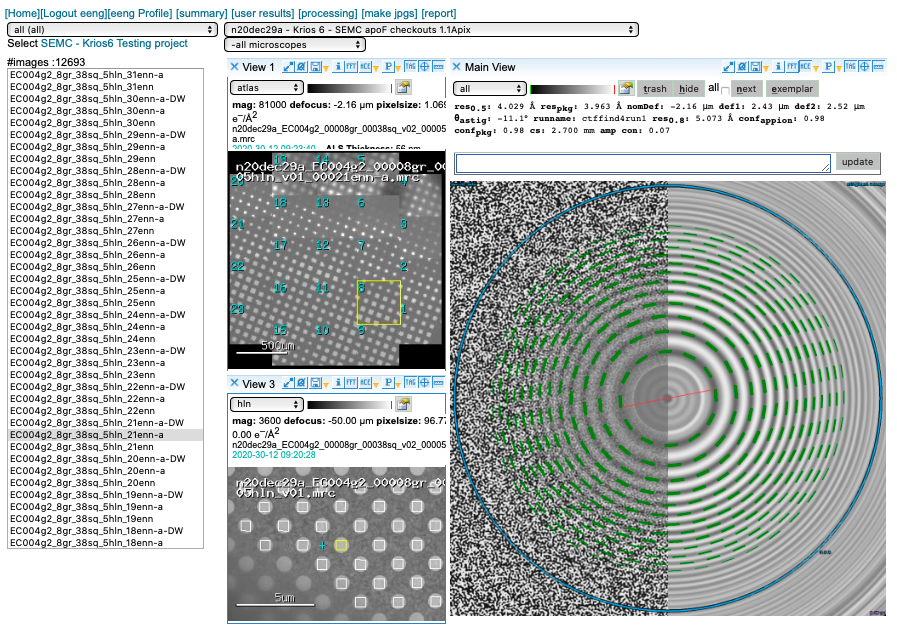Click the grayscale contrast bar in Main View

click(572, 89)
